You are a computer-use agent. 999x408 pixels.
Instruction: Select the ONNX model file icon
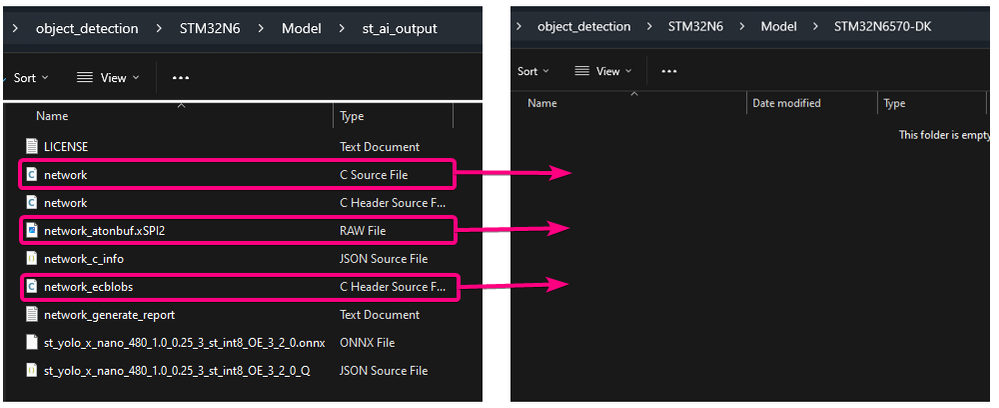click(x=31, y=342)
